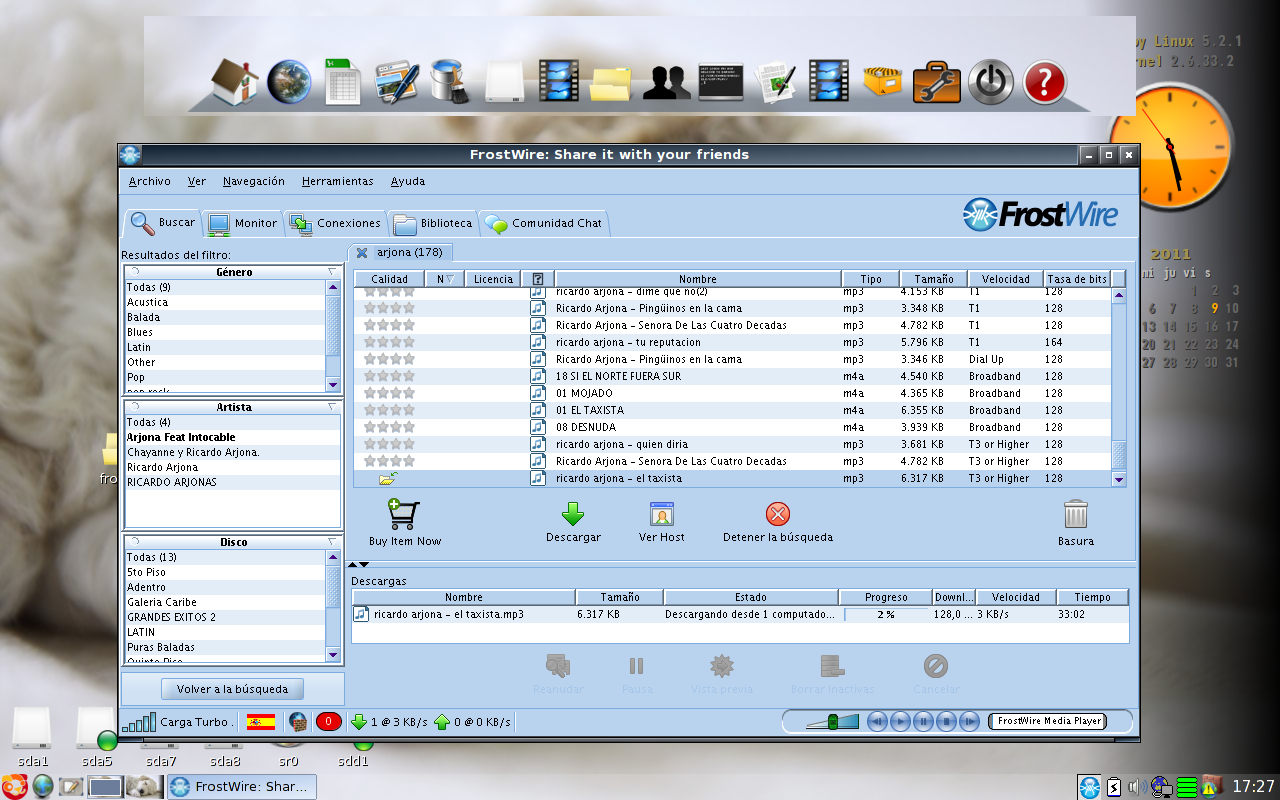Open the two-people contacts icon in the dock
1280x800 pixels.
[666, 83]
